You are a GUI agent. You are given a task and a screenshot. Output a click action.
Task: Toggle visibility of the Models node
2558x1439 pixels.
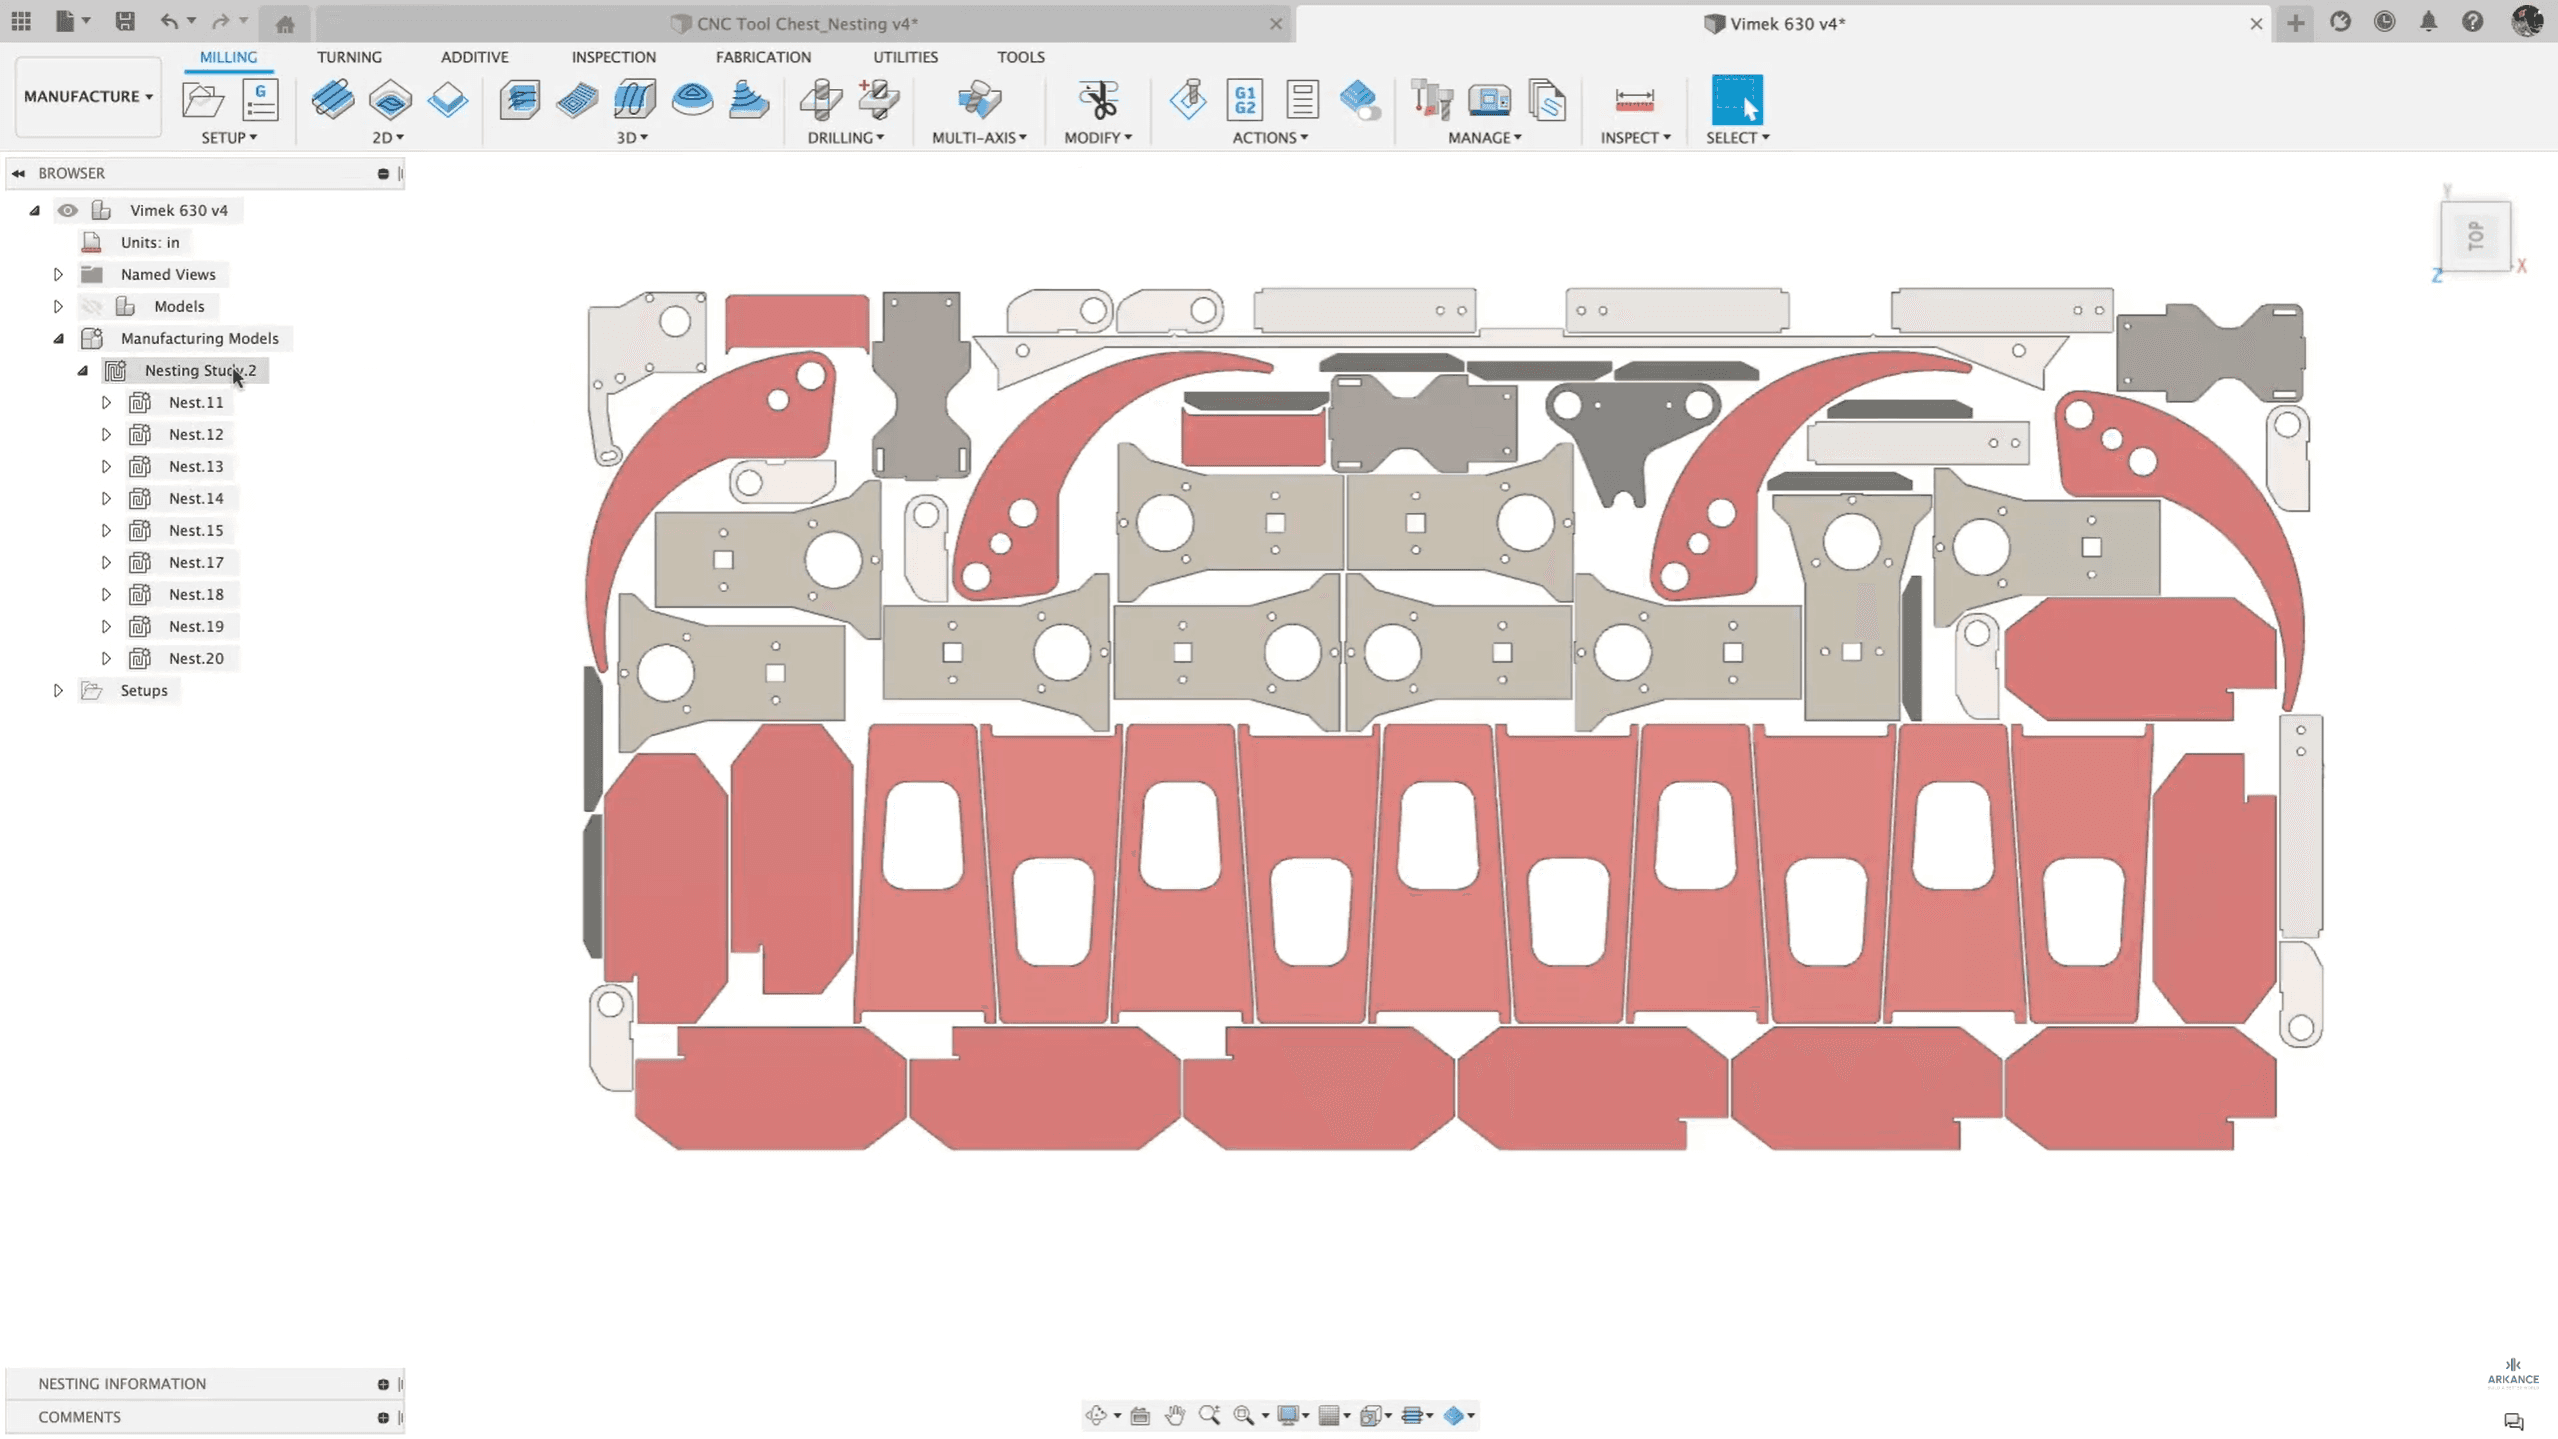pos(92,306)
